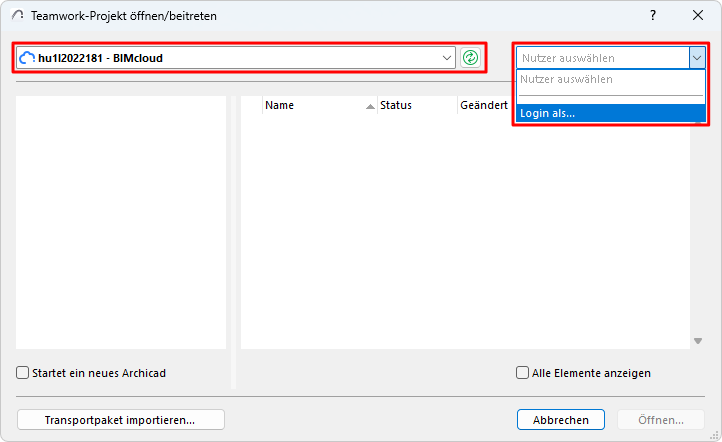This screenshot has height=442, width=722.
Task: Click the BIMcloud cloud icon
Action: click(27, 58)
